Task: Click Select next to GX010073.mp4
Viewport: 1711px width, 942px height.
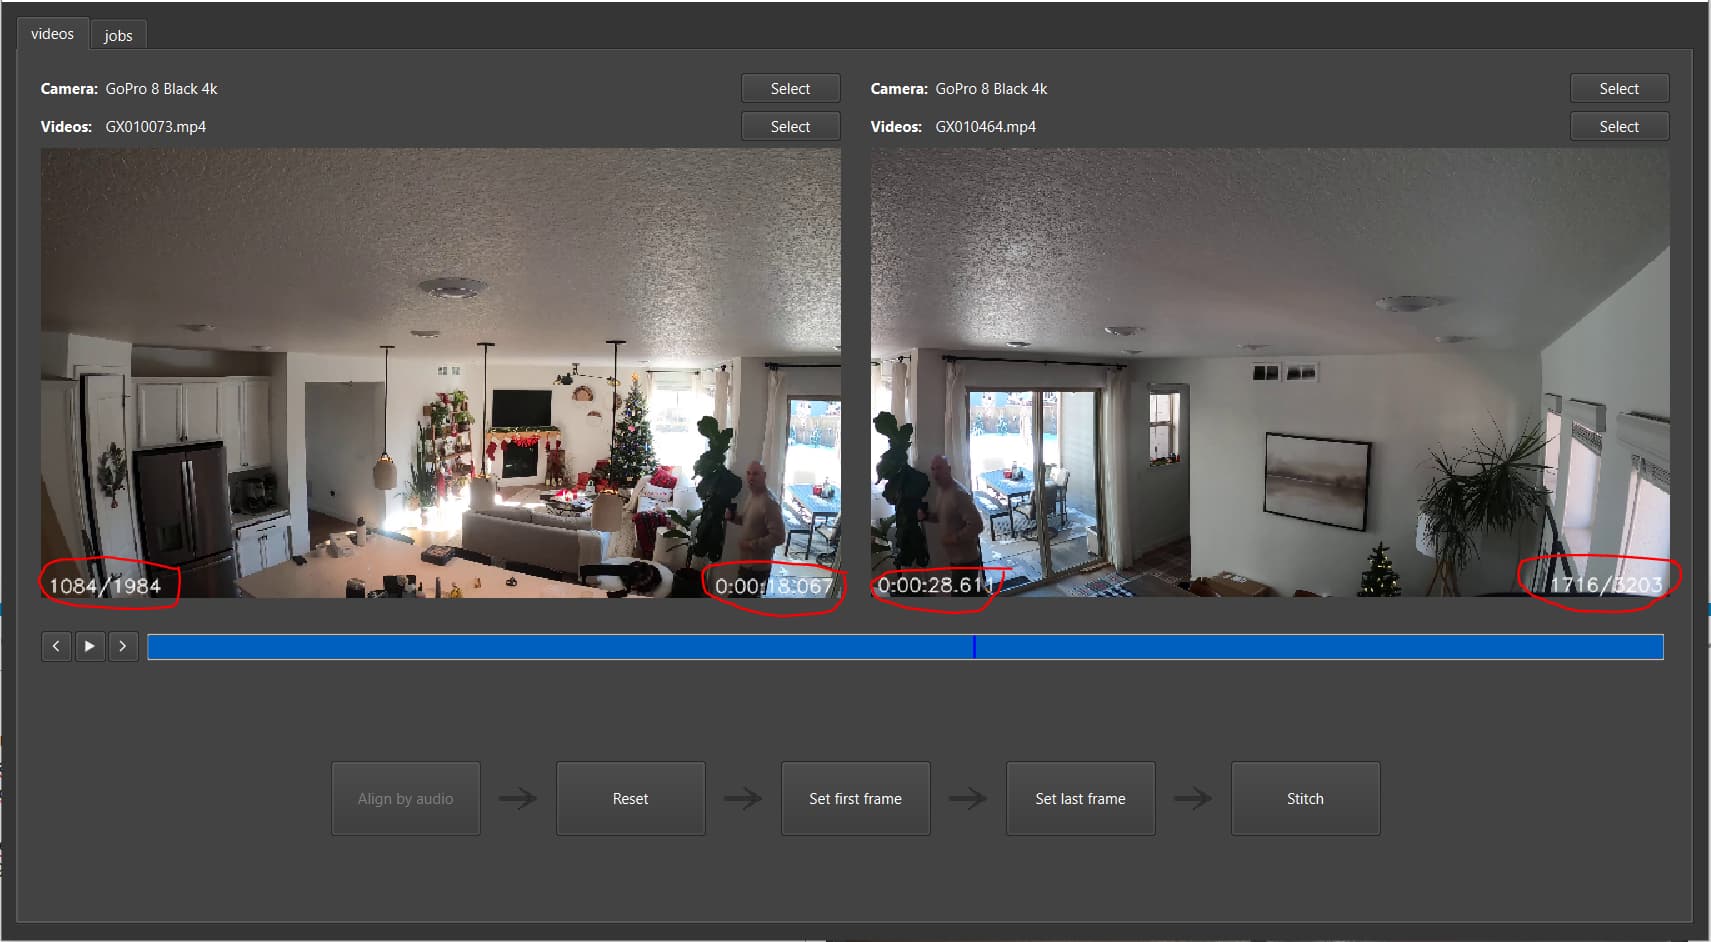Action: coord(790,127)
